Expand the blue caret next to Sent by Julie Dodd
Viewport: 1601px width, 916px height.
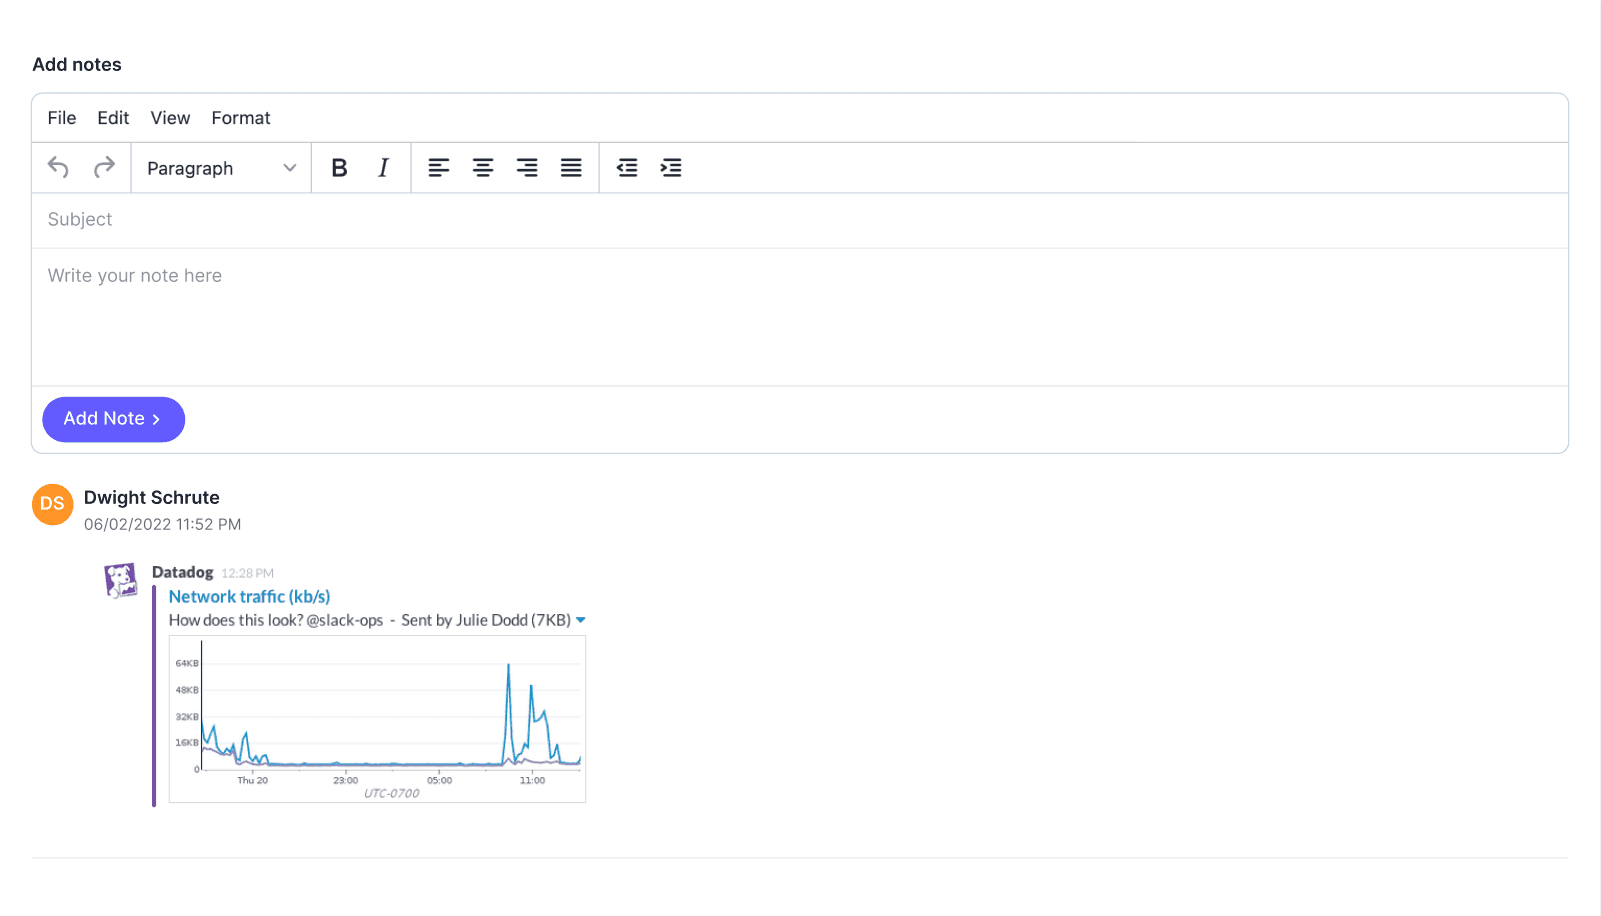coord(581,619)
